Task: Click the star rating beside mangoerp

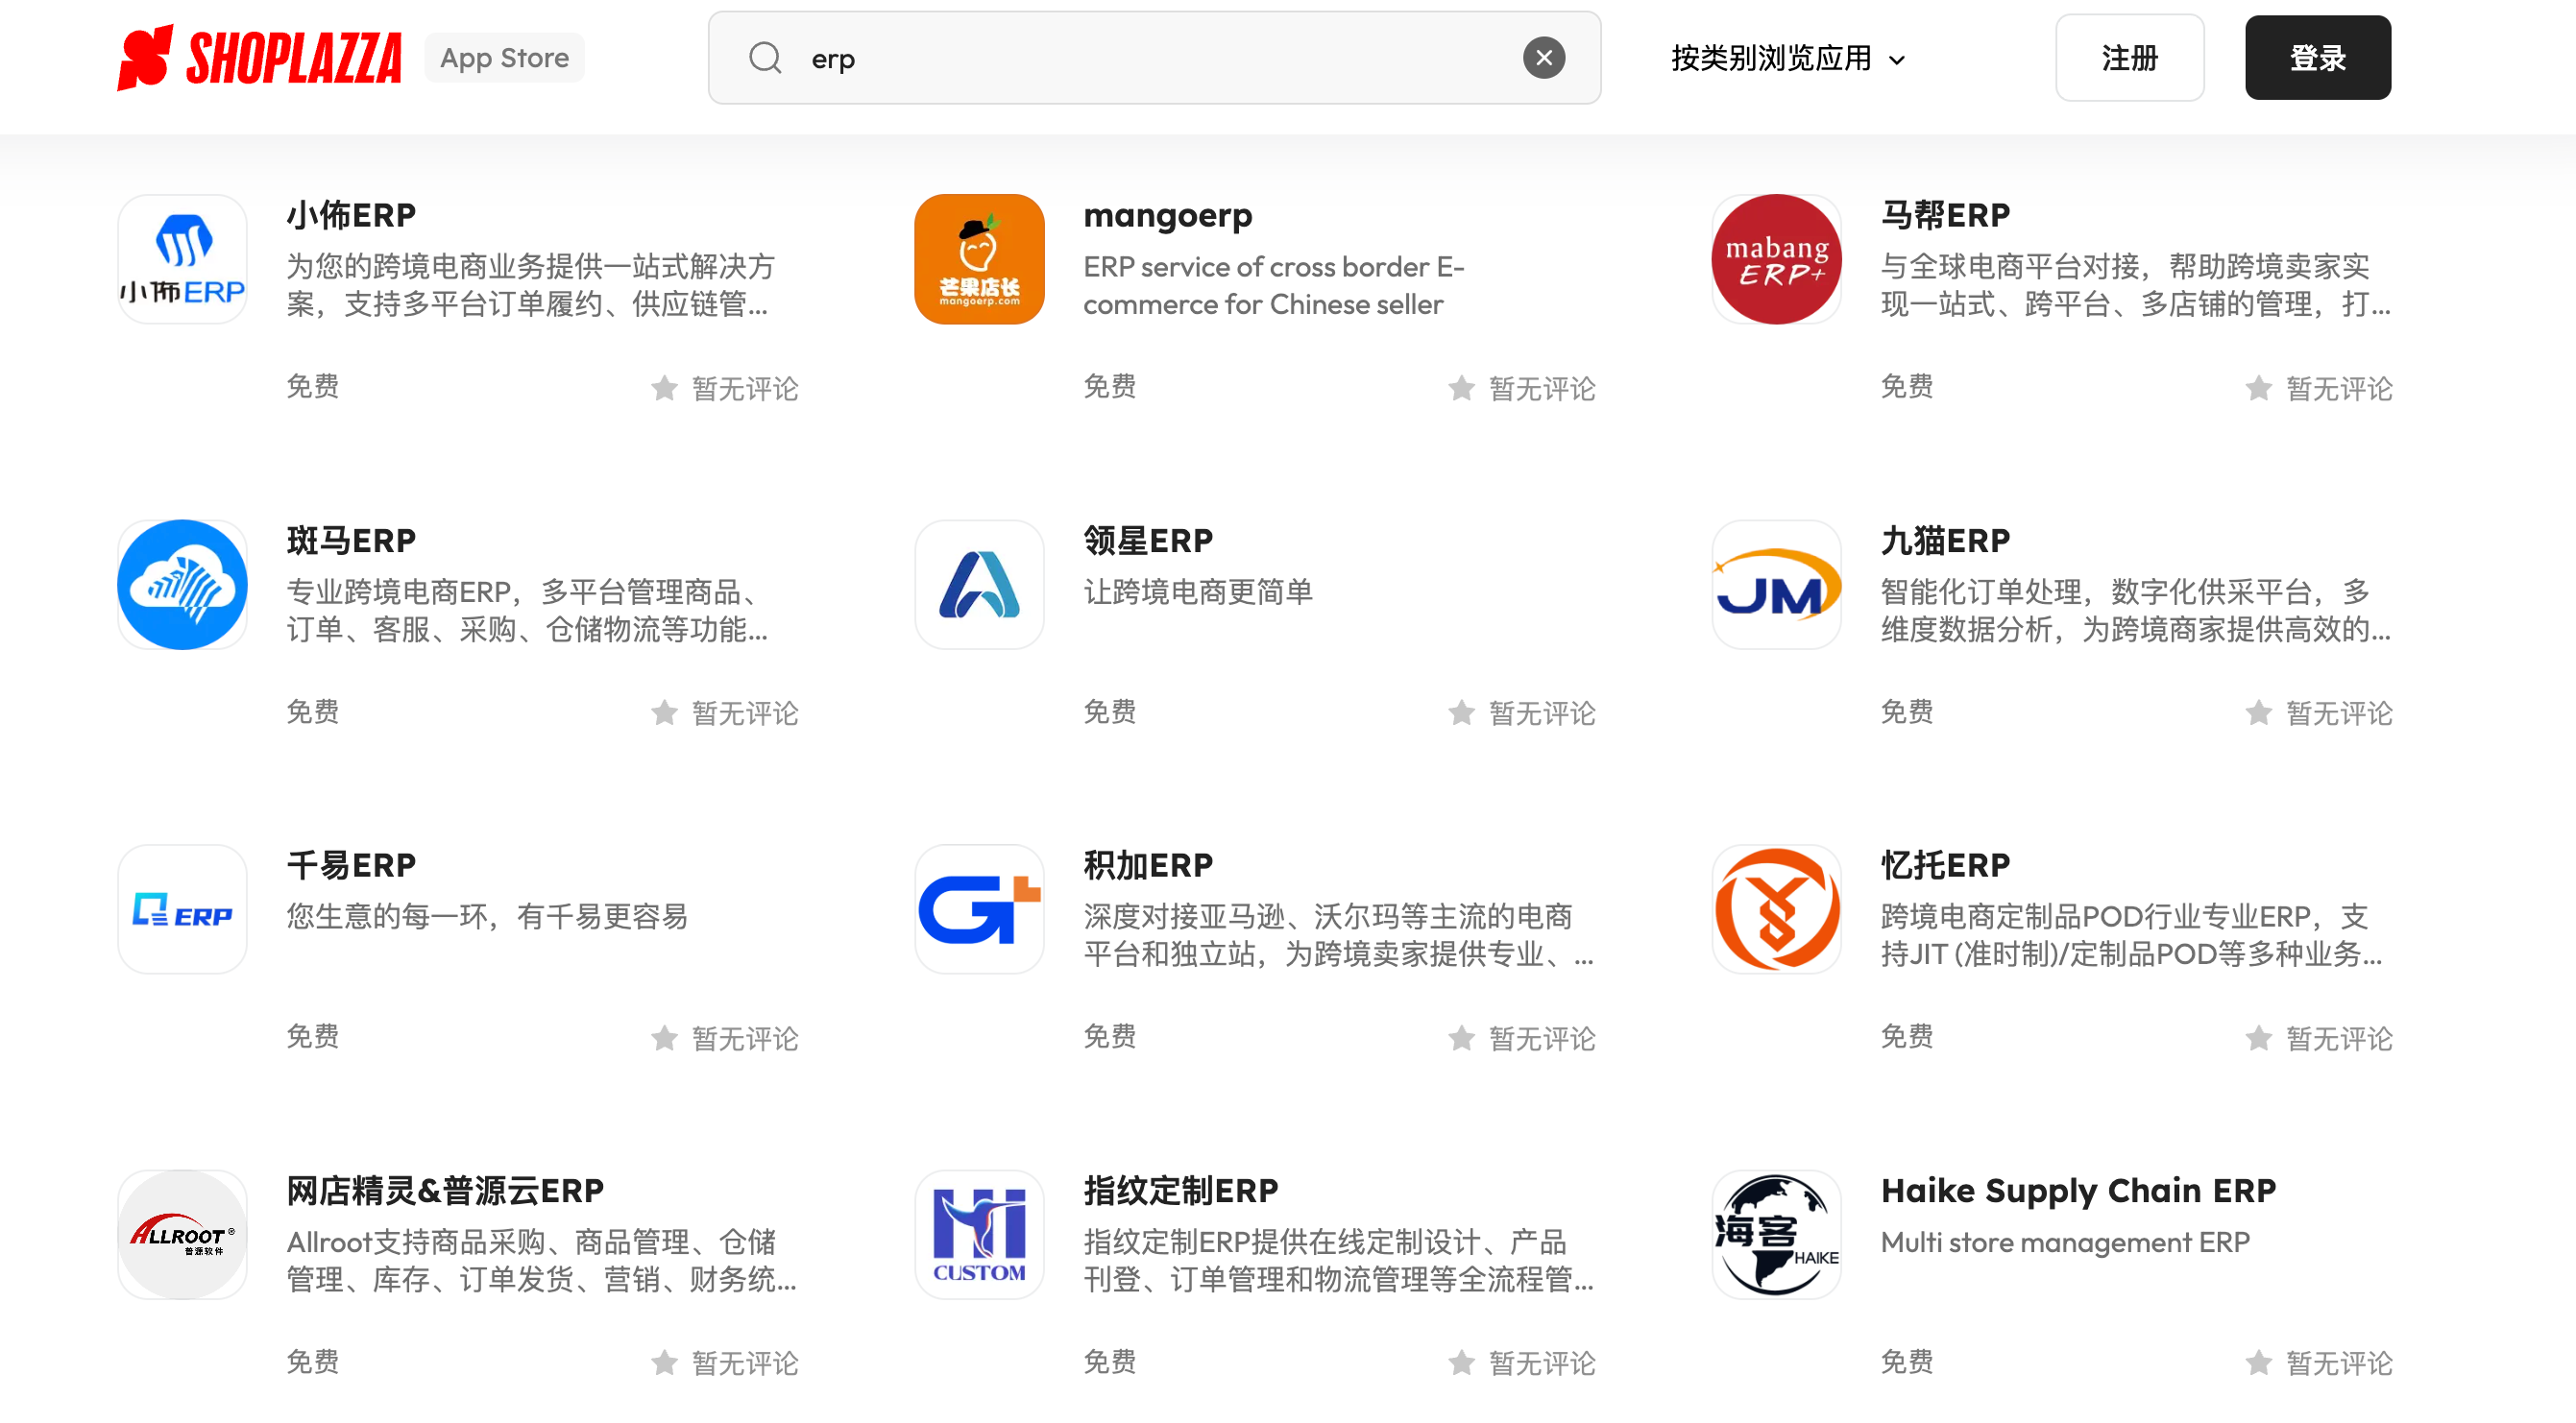Action: pos(1461,389)
